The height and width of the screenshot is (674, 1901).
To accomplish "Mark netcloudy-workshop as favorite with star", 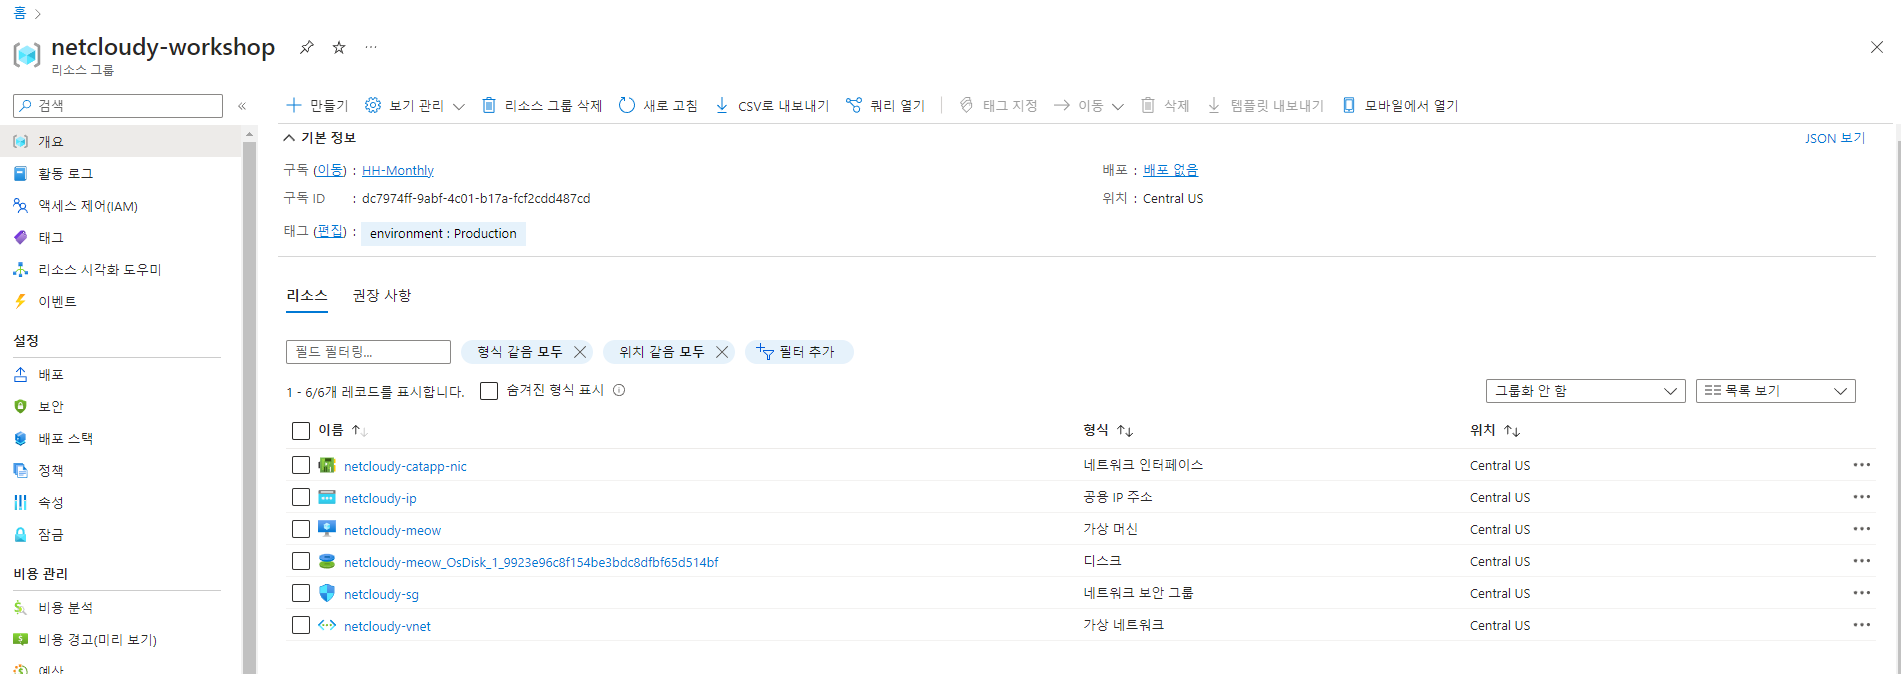I will click(x=339, y=47).
